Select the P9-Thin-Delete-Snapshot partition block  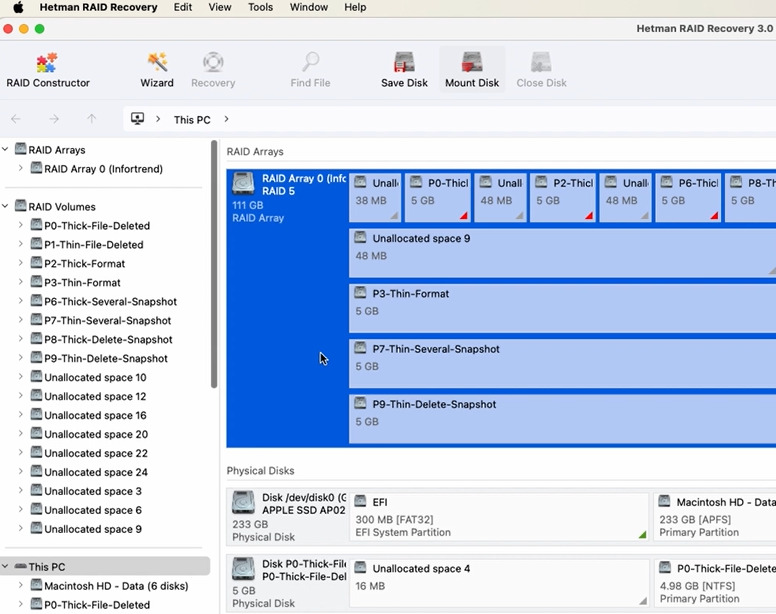coord(562,419)
